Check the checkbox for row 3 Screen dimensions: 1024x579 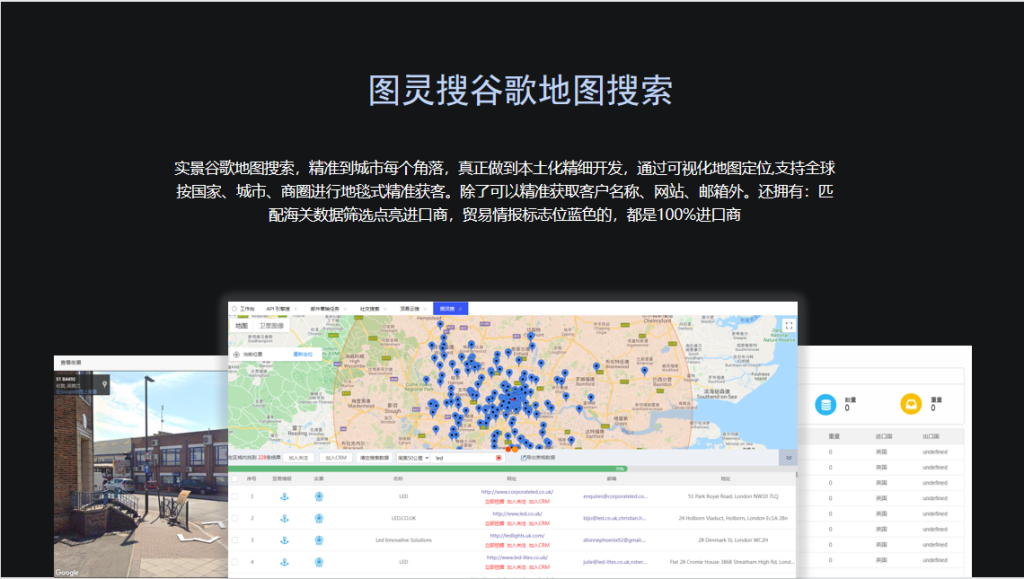[x=235, y=540]
